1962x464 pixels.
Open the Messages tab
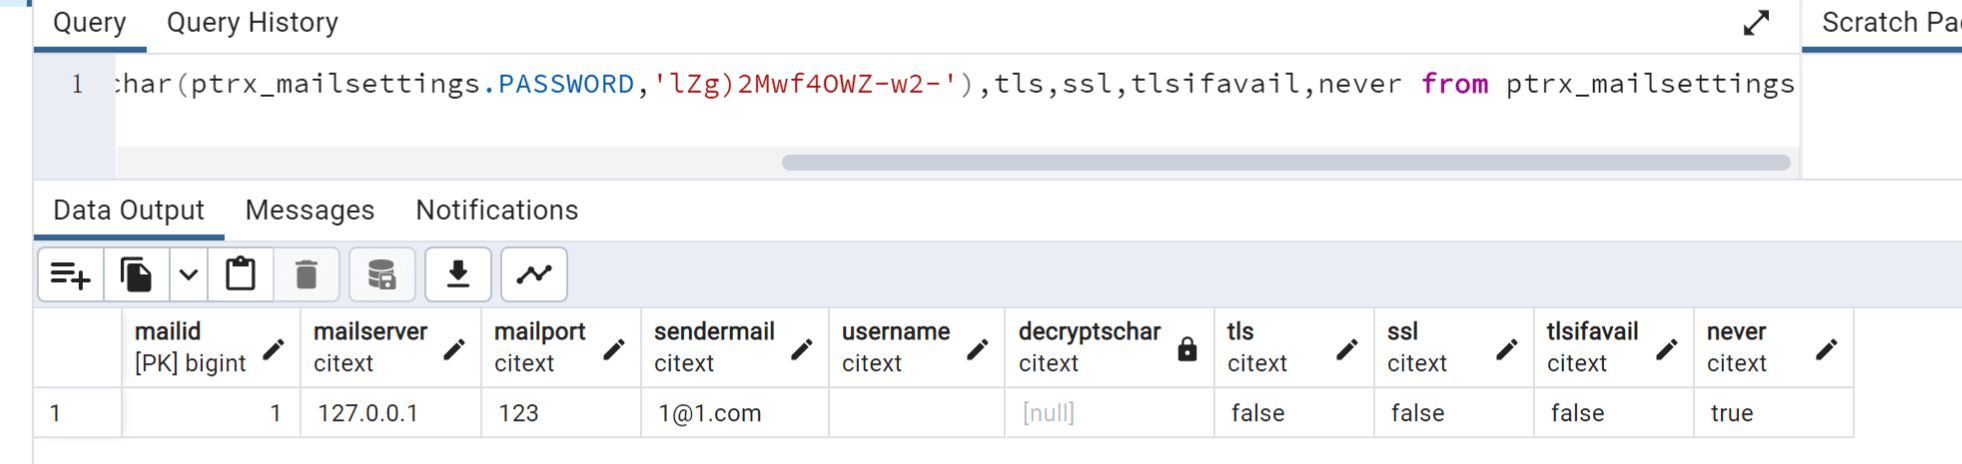[310, 210]
